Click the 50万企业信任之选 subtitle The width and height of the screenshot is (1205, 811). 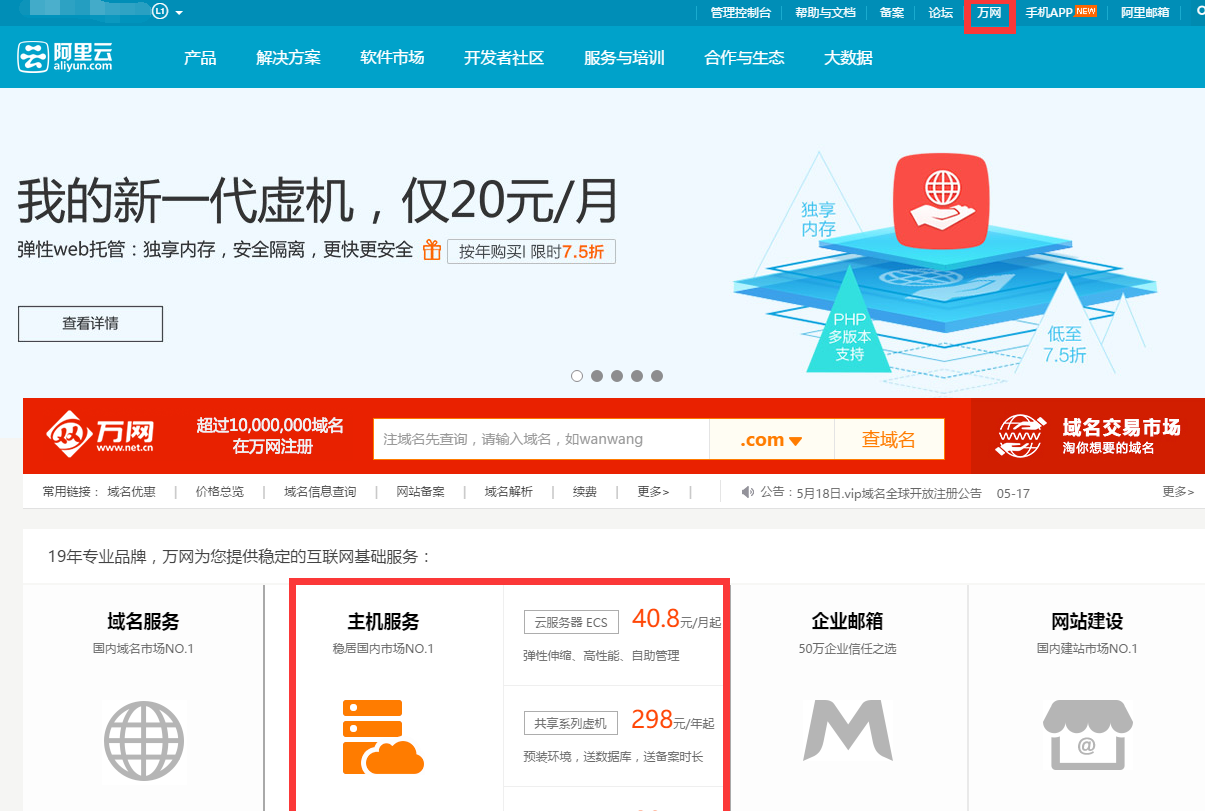(847, 649)
